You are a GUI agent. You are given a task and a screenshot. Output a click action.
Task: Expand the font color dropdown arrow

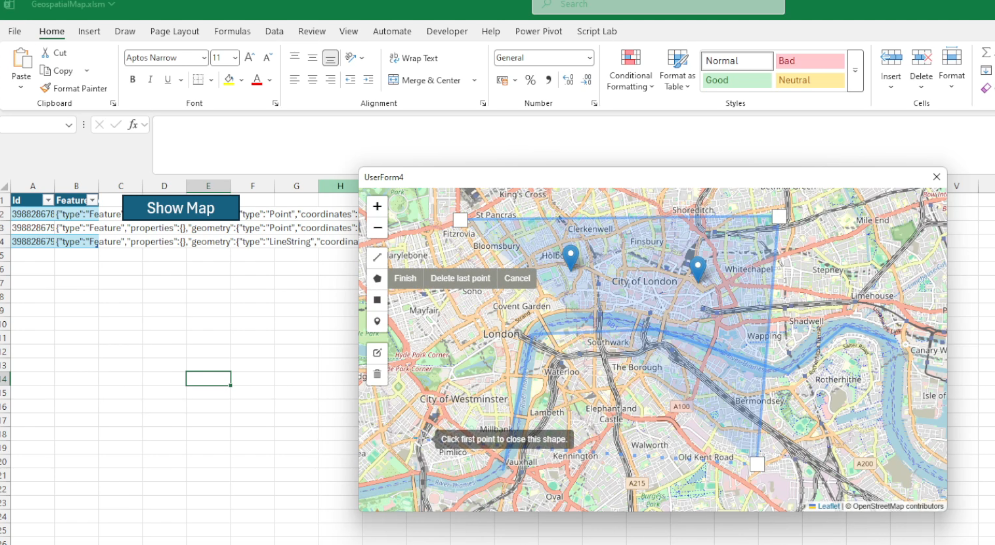pyautogui.click(x=270, y=80)
